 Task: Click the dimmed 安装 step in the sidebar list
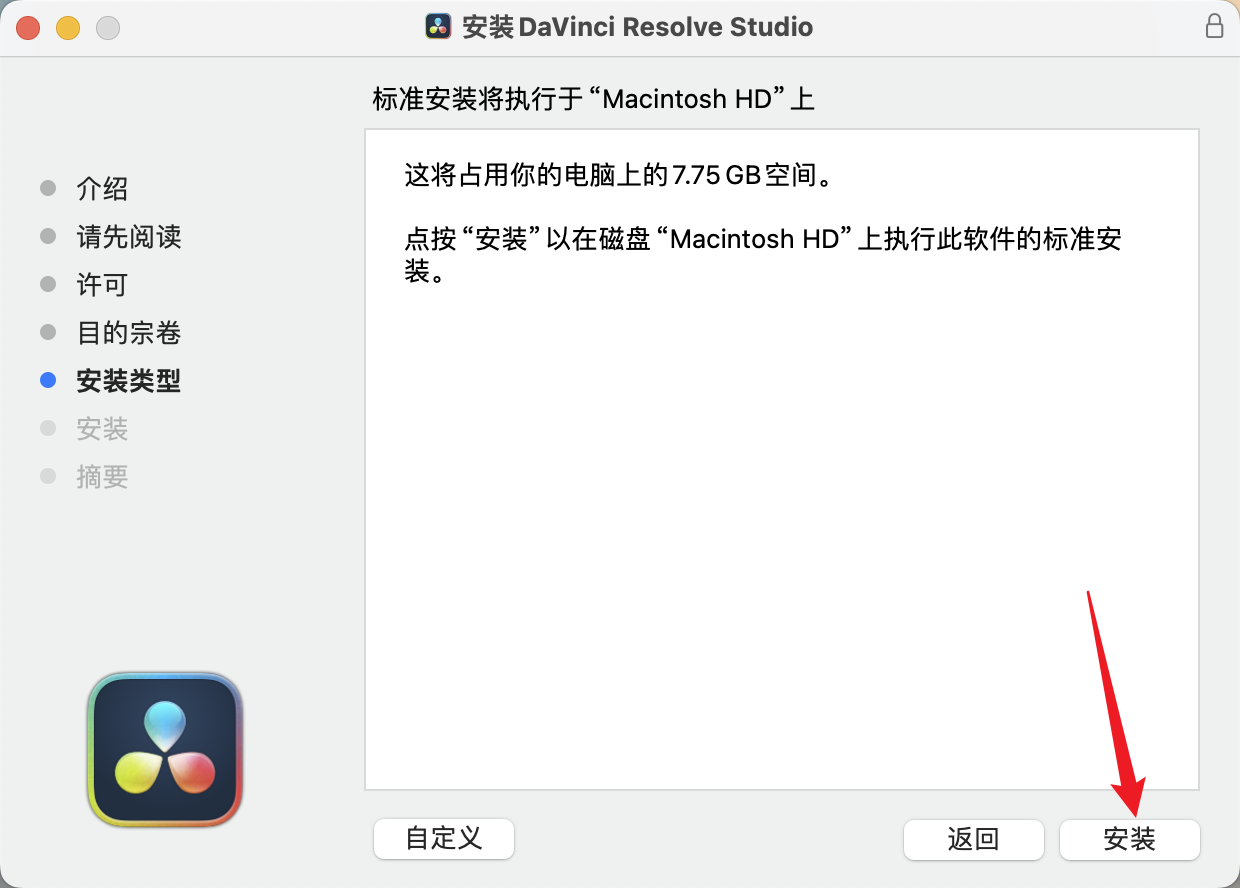point(102,429)
